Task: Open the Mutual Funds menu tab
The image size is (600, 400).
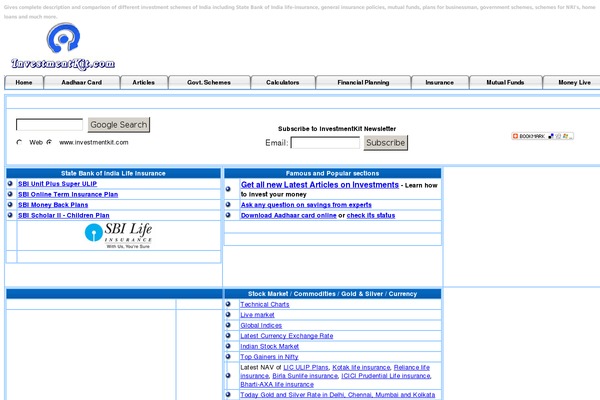Action: [505, 82]
